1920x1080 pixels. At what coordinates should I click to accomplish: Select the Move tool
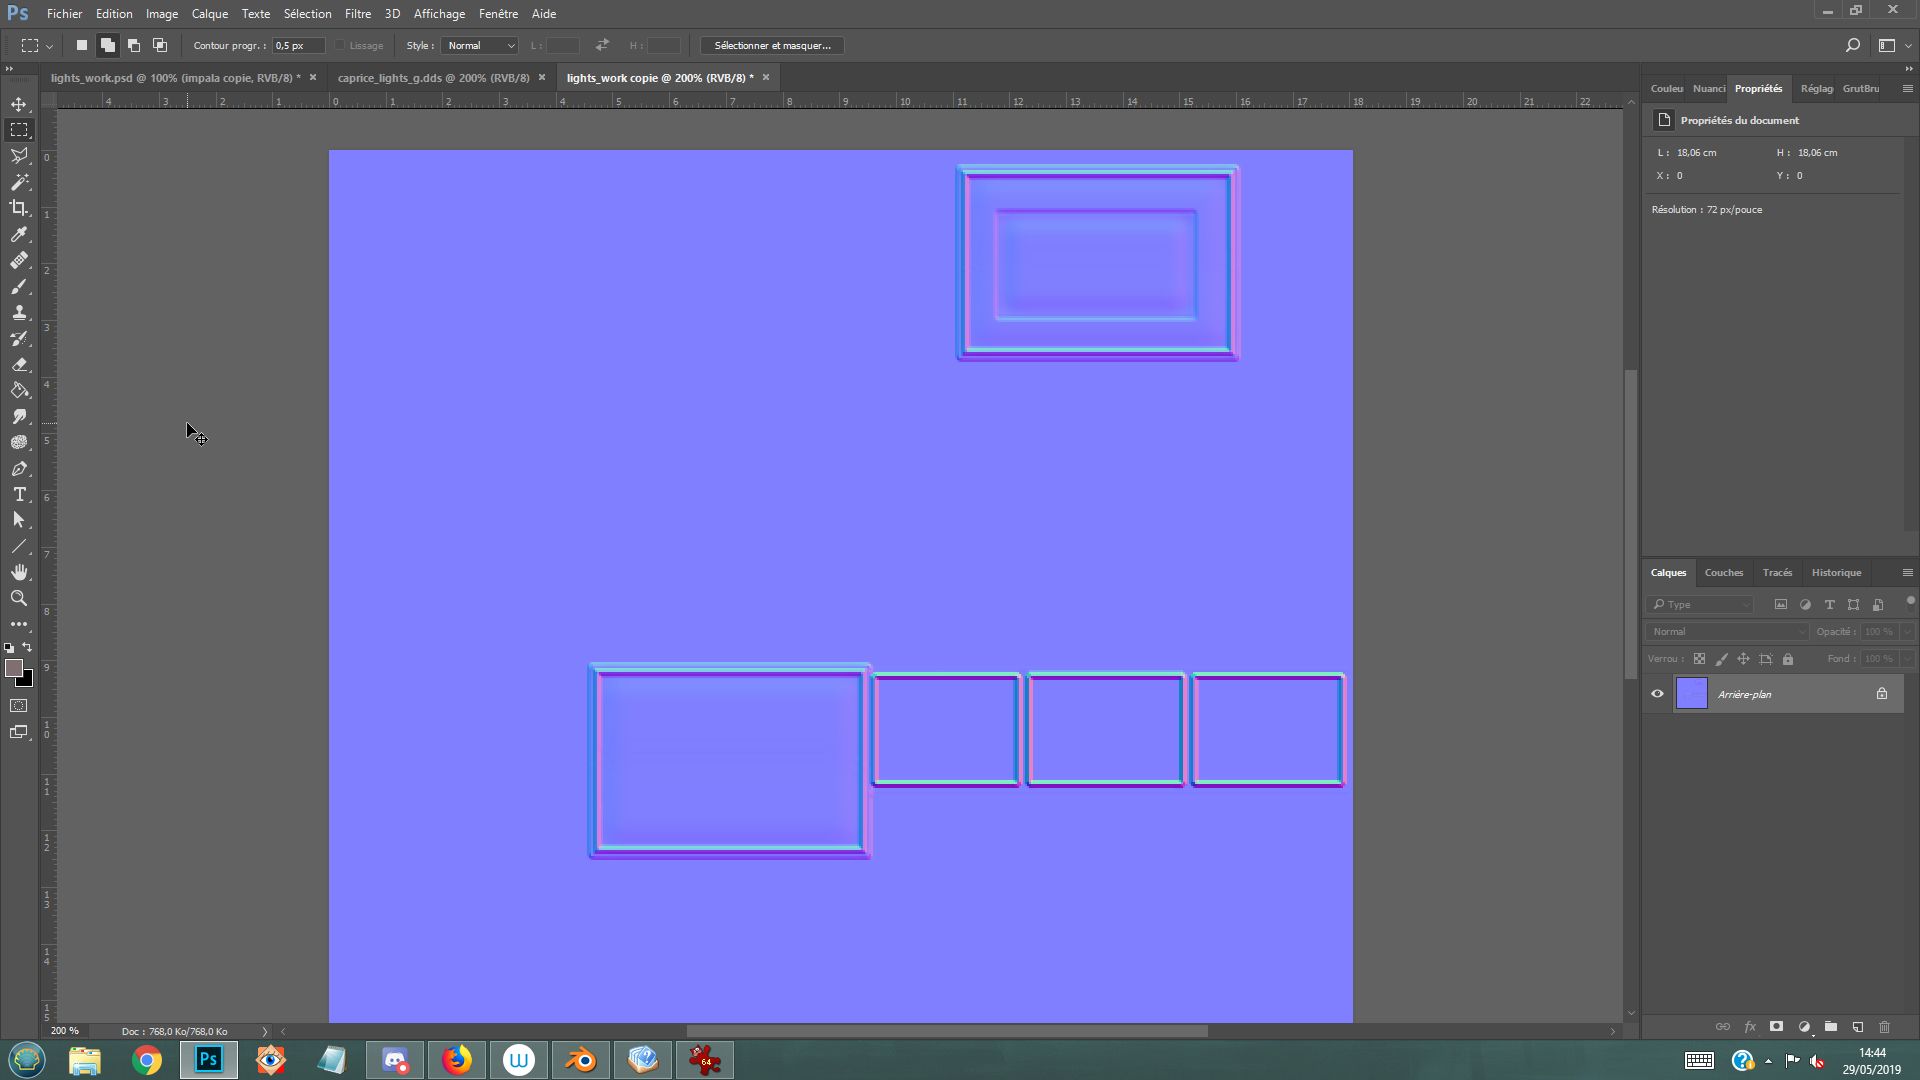point(19,104)
